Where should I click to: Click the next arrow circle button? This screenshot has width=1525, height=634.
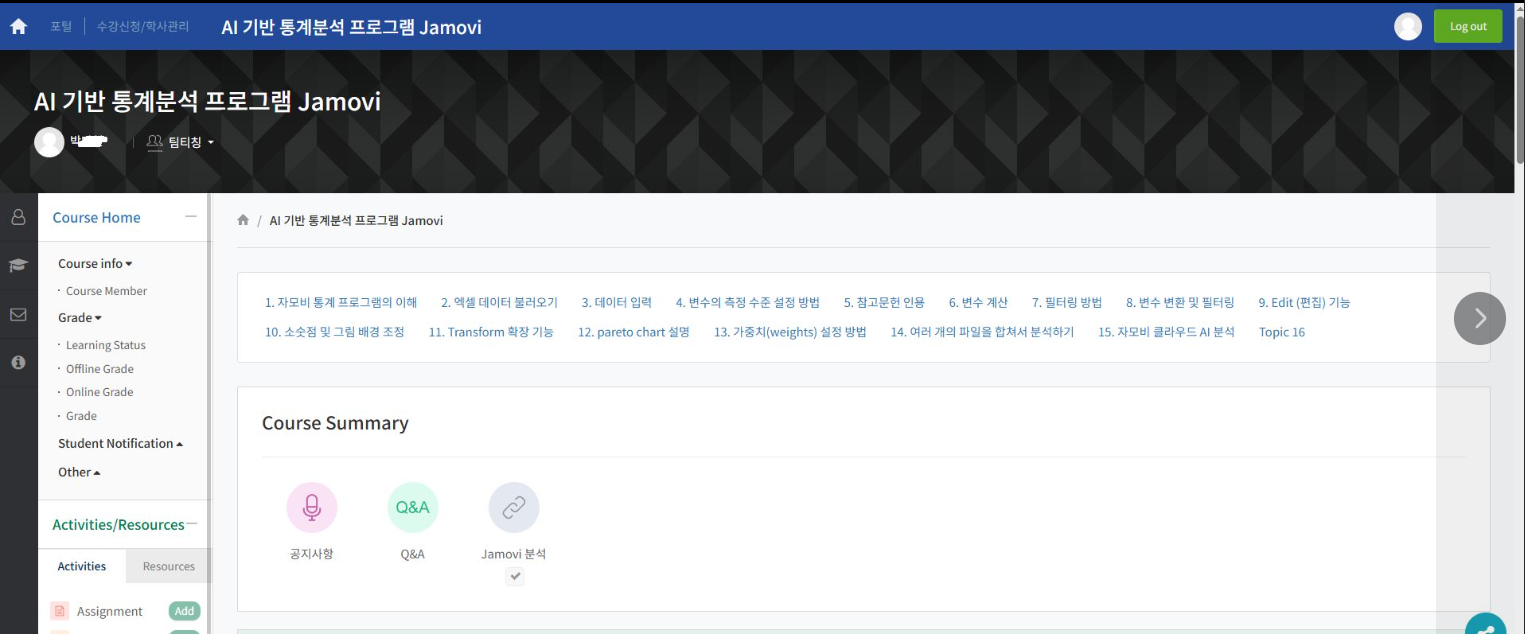click(1480, 318)
